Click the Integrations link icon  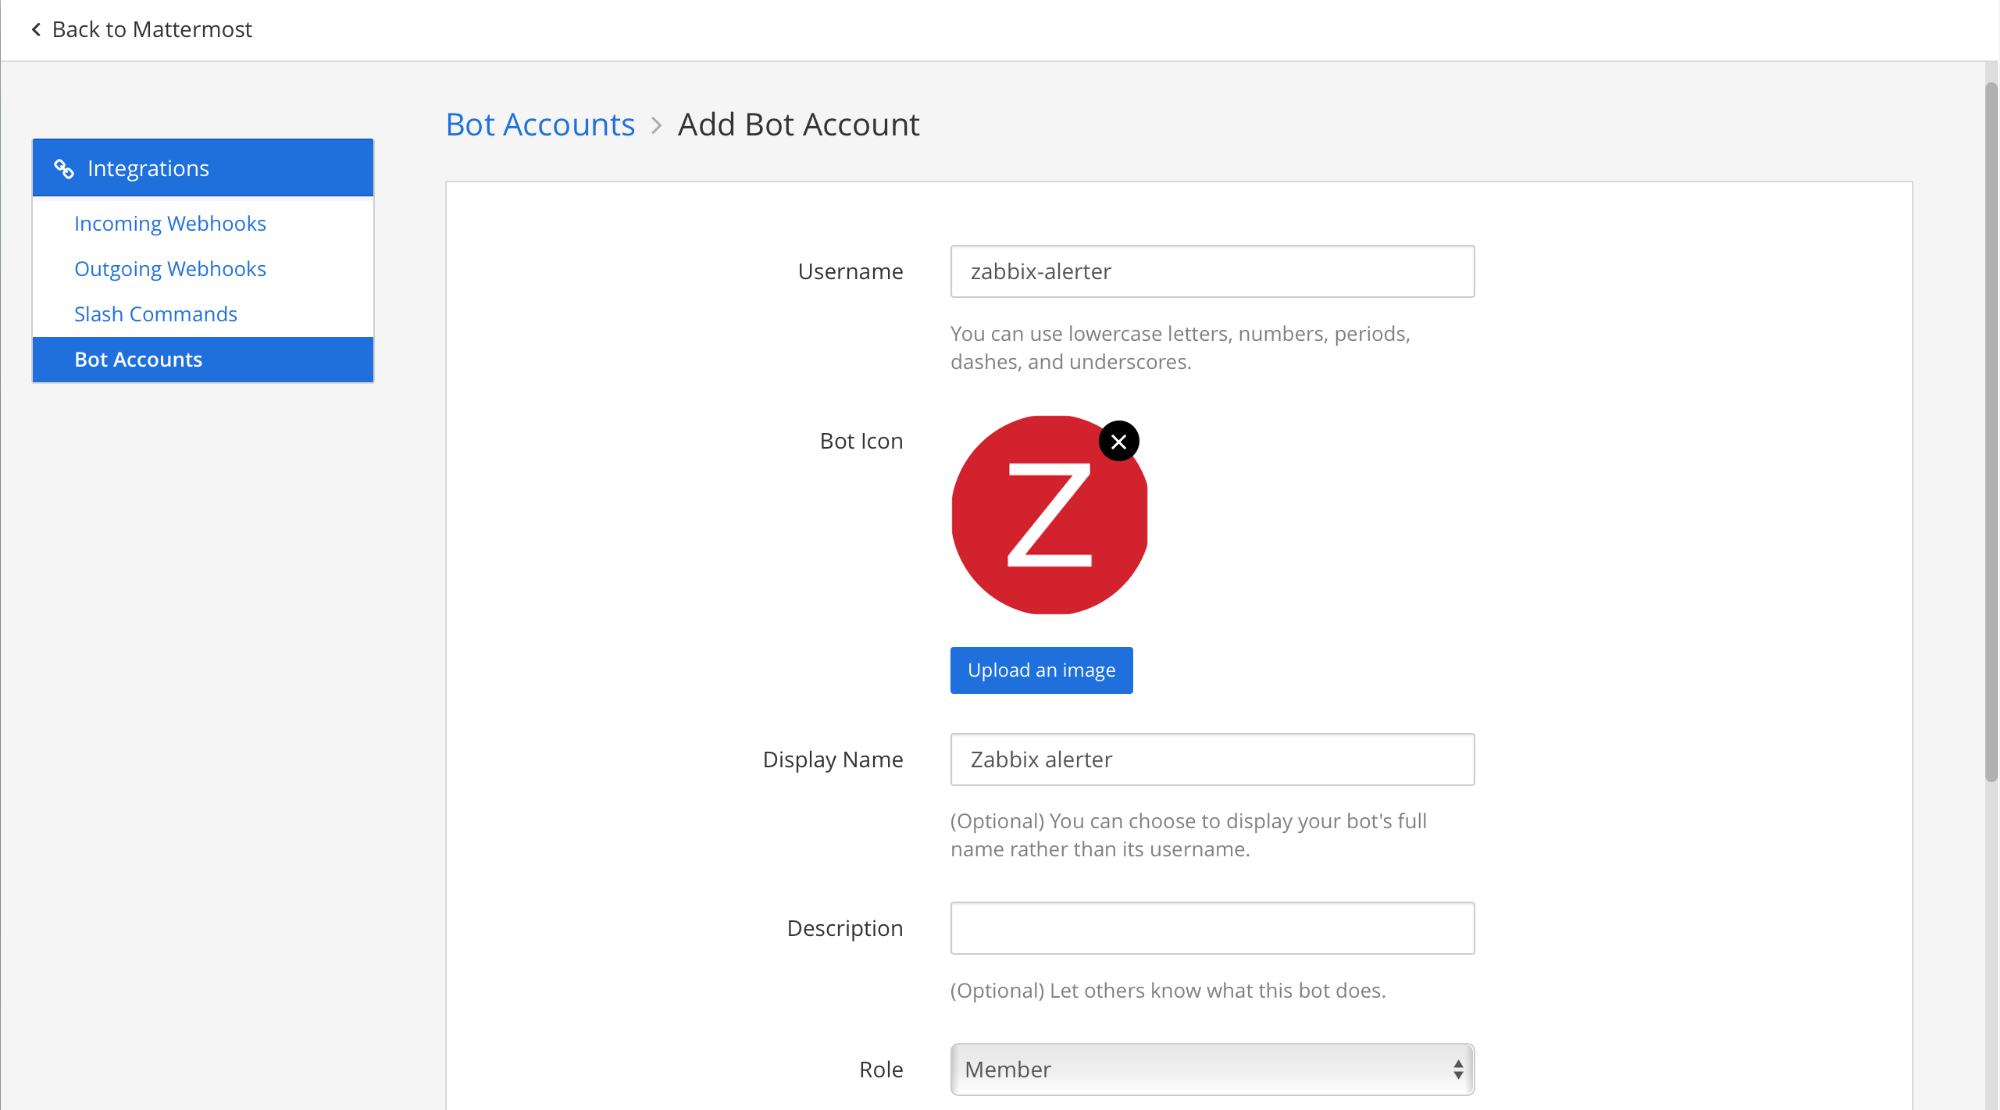tap(64, 169)
